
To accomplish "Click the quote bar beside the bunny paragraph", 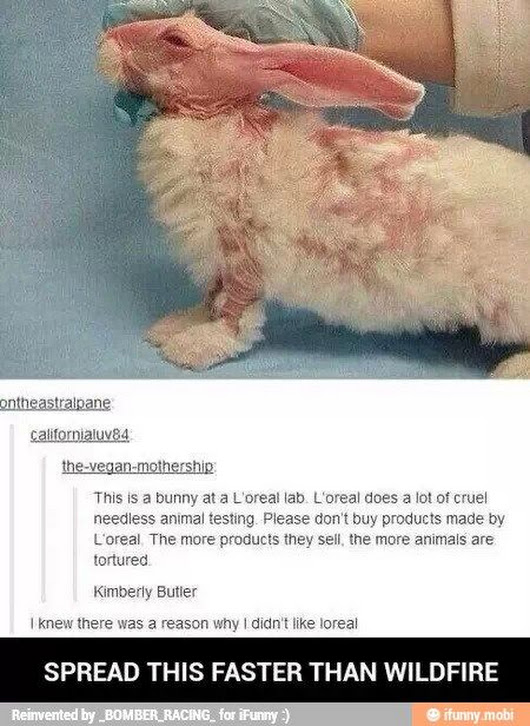I will point(76,544).
